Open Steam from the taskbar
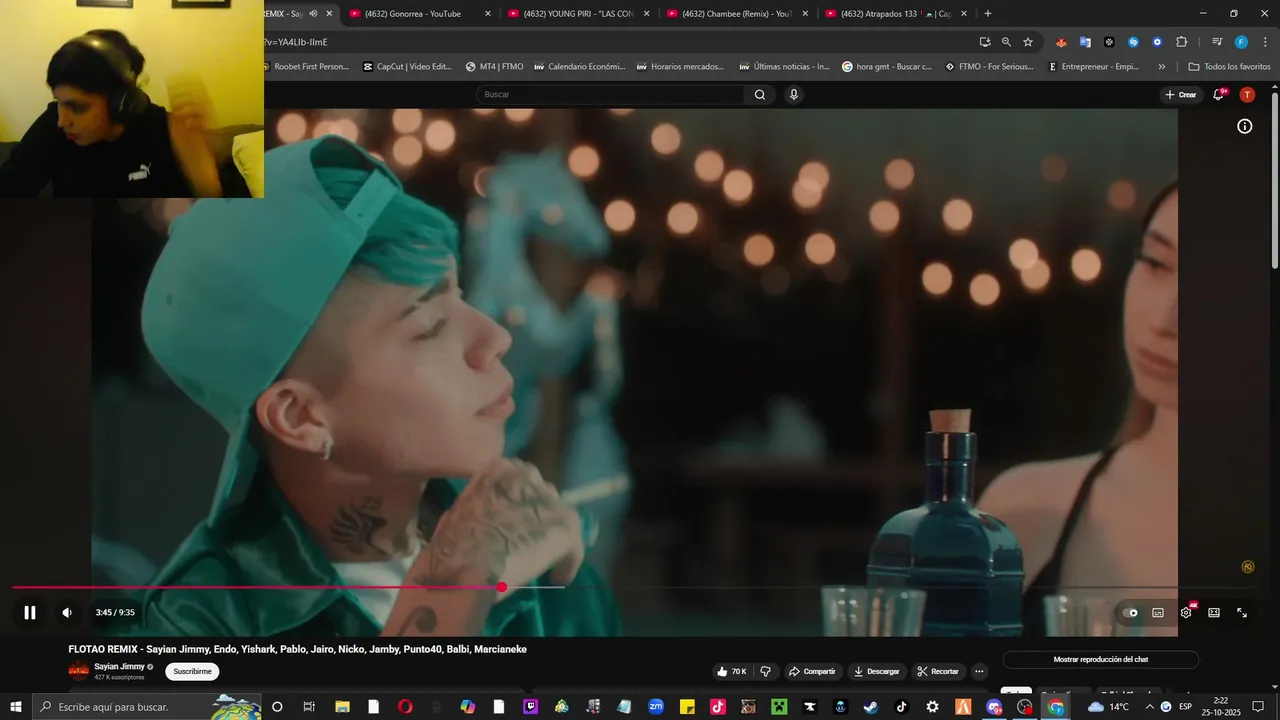Viewport: 1280px width, 720px height. [870, 707]
